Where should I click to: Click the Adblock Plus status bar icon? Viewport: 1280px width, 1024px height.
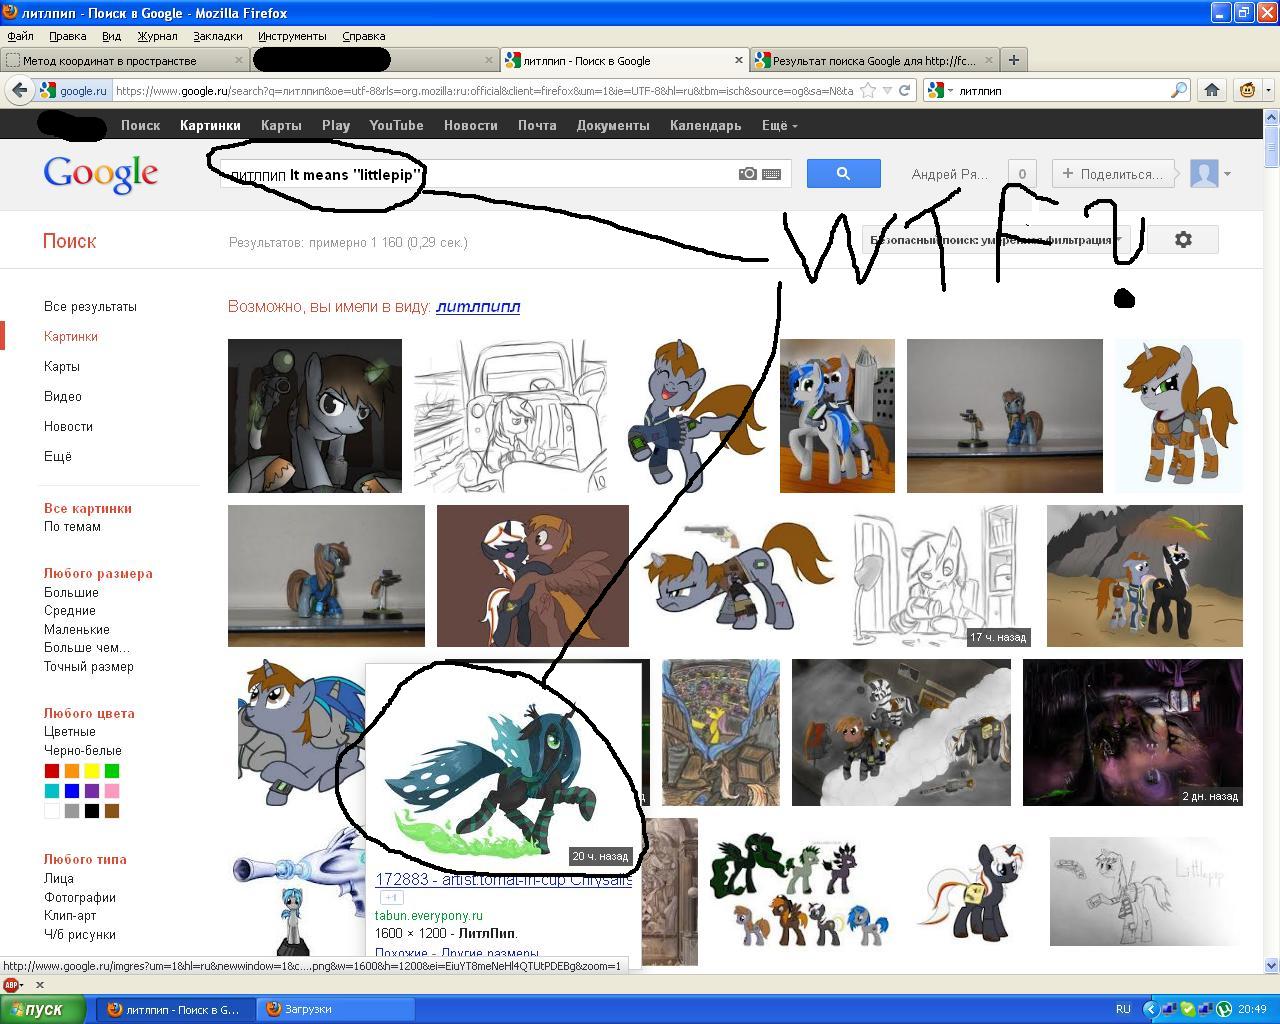(x=13, y=985)
